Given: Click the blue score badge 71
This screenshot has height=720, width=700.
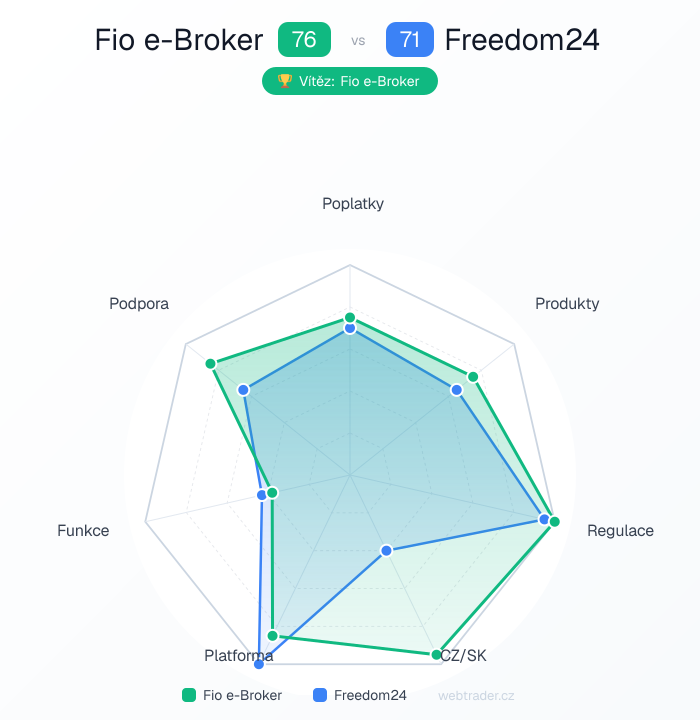Looking at the screenshot, I should [409, 40].
